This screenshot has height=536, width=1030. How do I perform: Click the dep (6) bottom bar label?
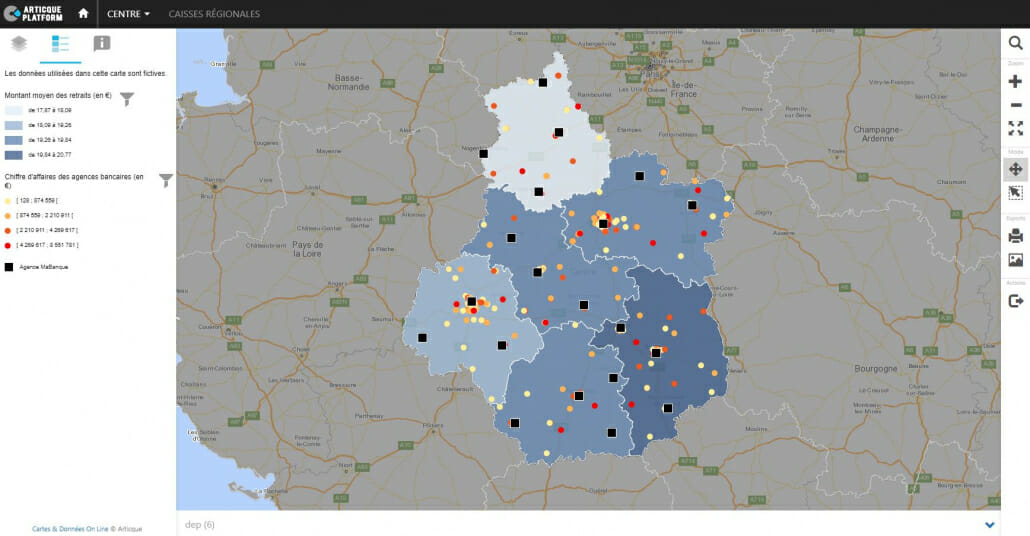tap(200, 525)
